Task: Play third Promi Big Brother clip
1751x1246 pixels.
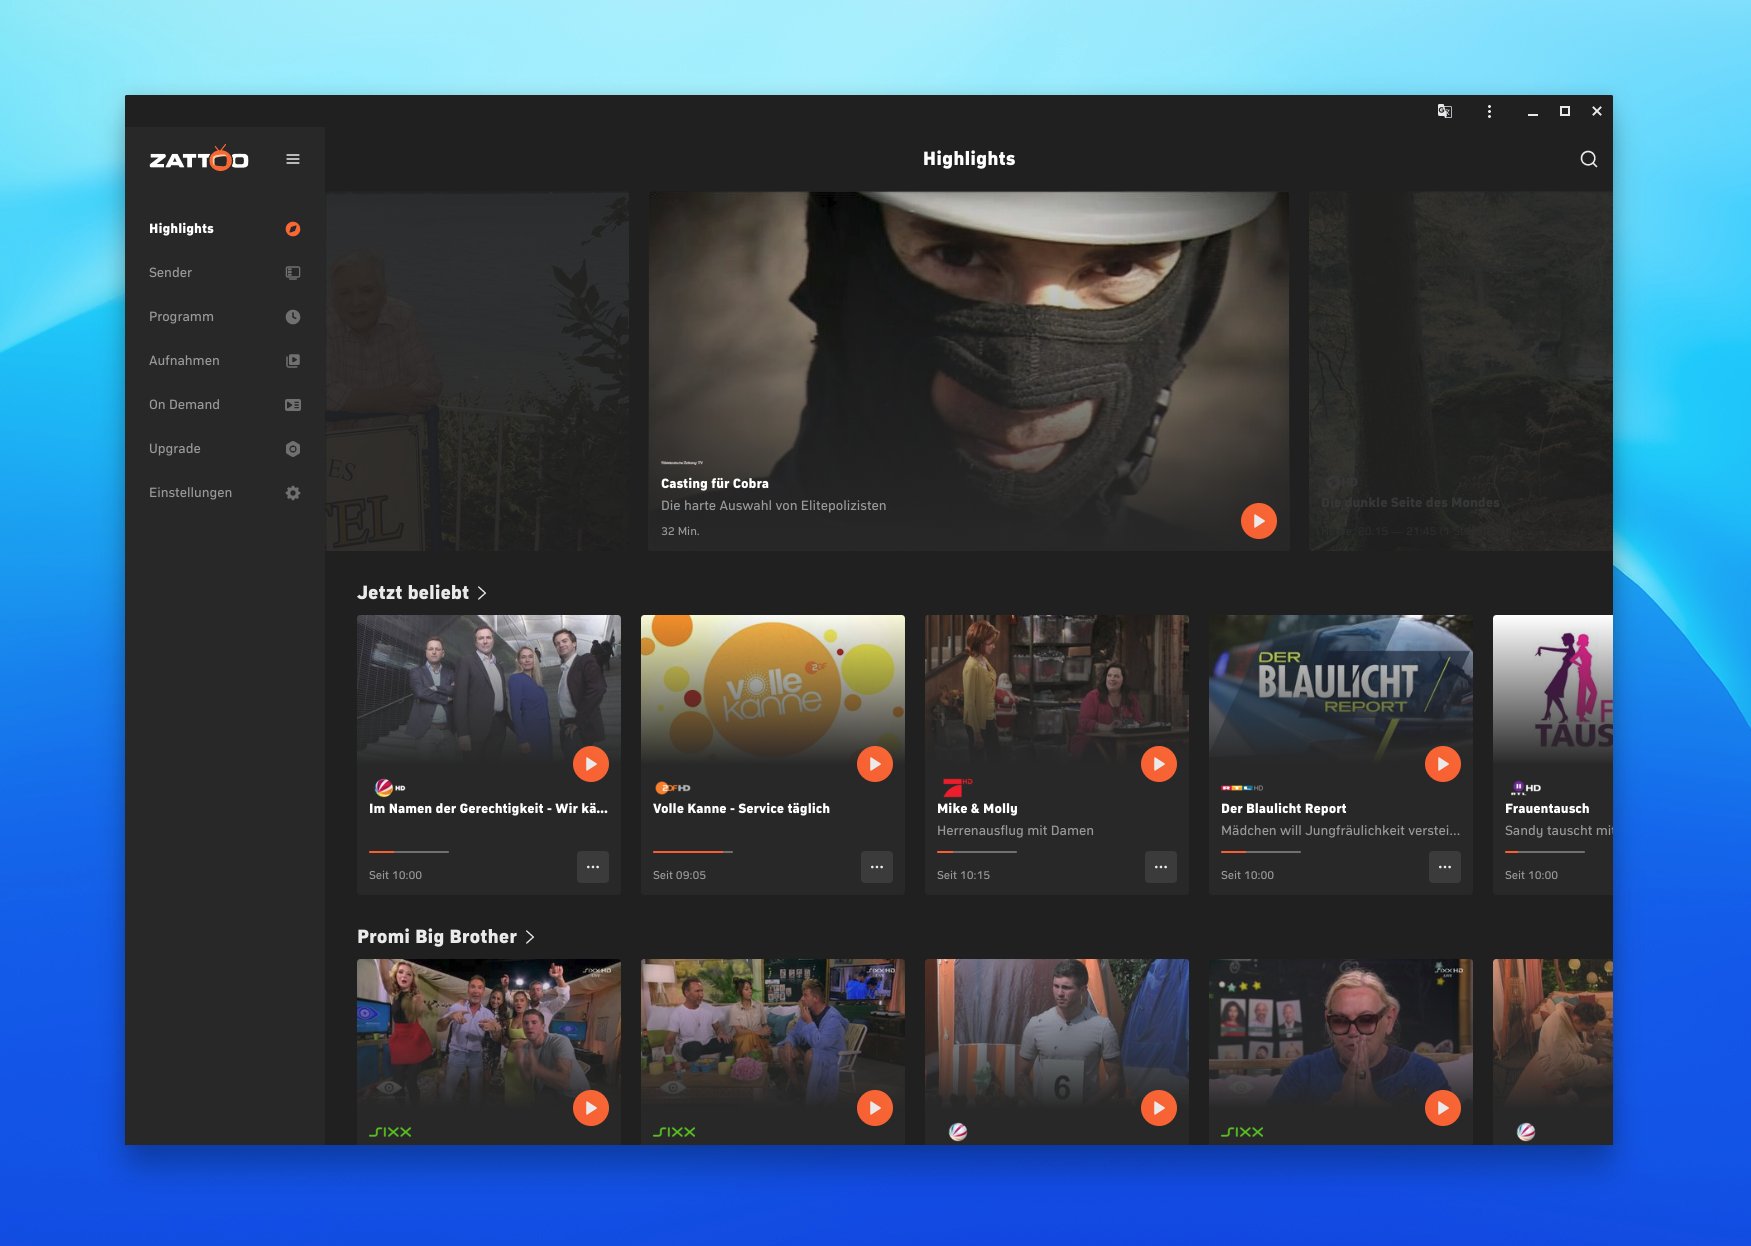Action: [1159, 1108]
